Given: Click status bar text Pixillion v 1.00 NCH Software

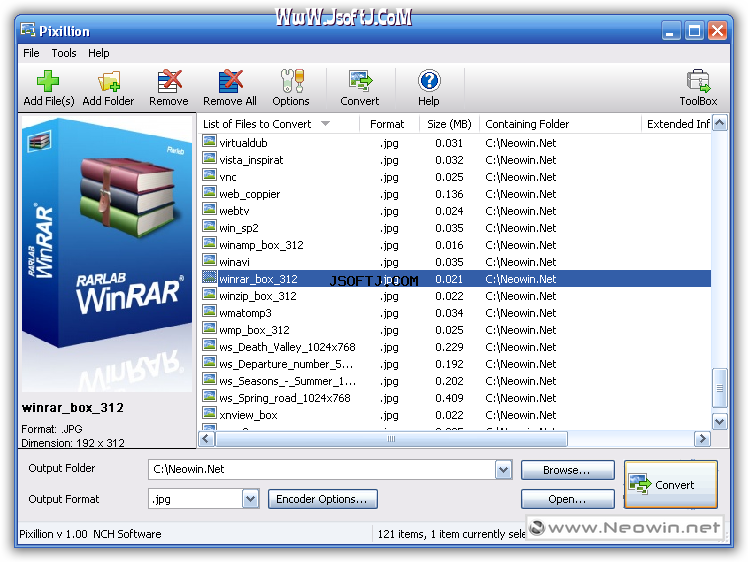Looking at the screenshot, I should coord(90,534).
